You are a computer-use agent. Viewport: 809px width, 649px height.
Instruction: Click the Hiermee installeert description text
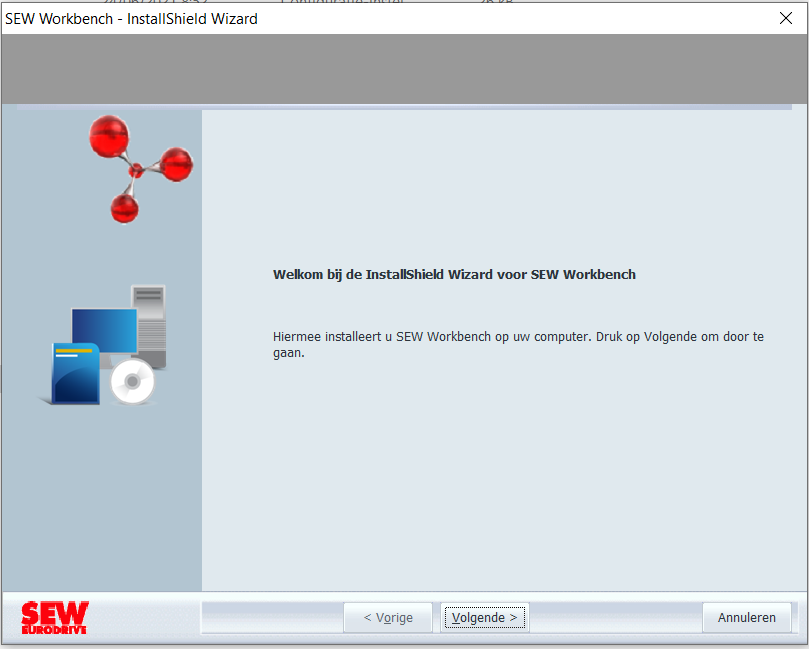coord(518,345)
